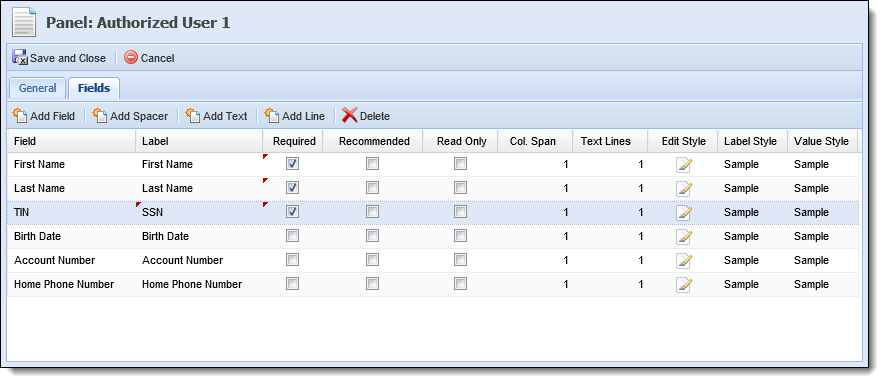
Task: Click the Recommended column header
Action: tap(373, 141)
